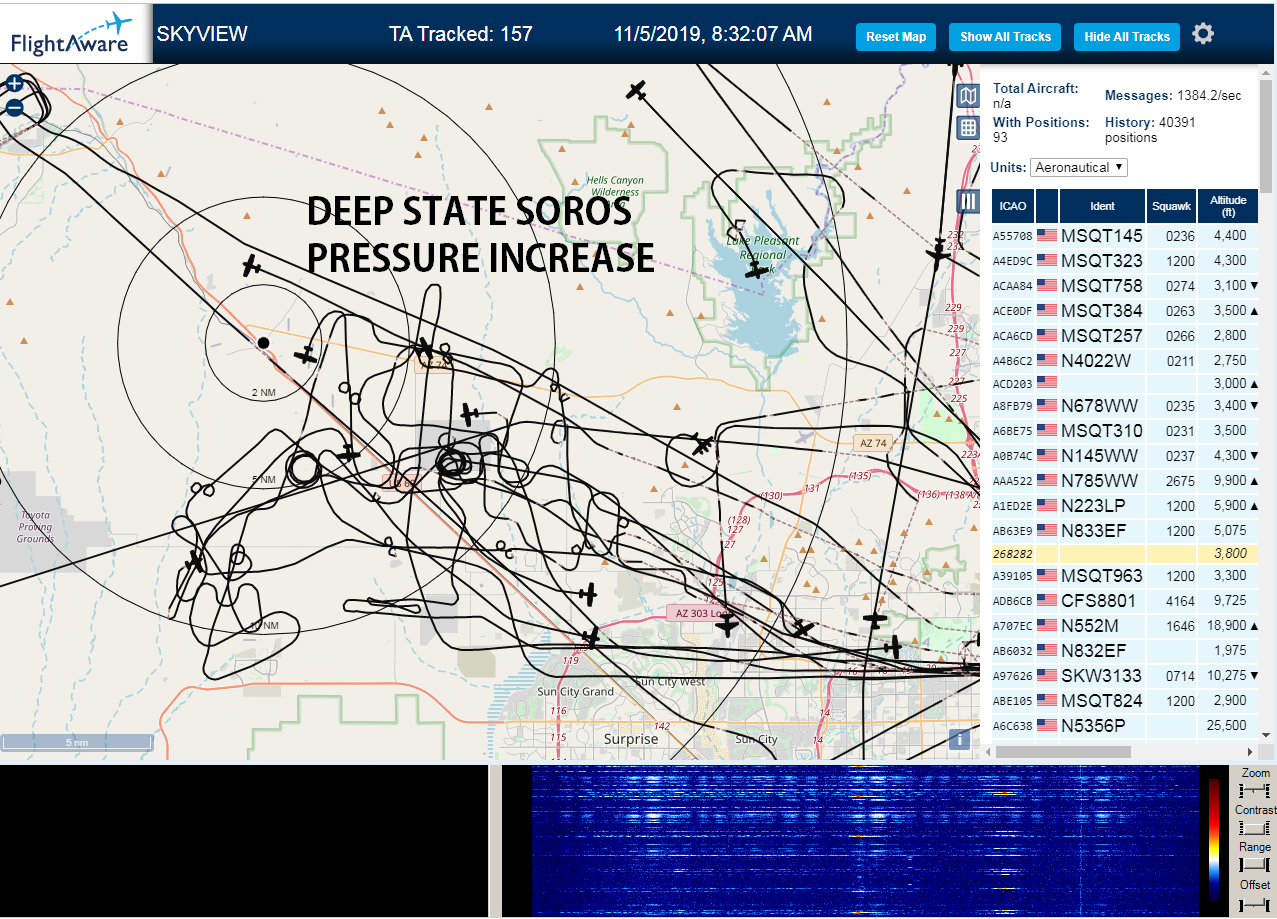
Task: Adjust the Zoom slider in spectrum panel
Action: [1254, 790]
